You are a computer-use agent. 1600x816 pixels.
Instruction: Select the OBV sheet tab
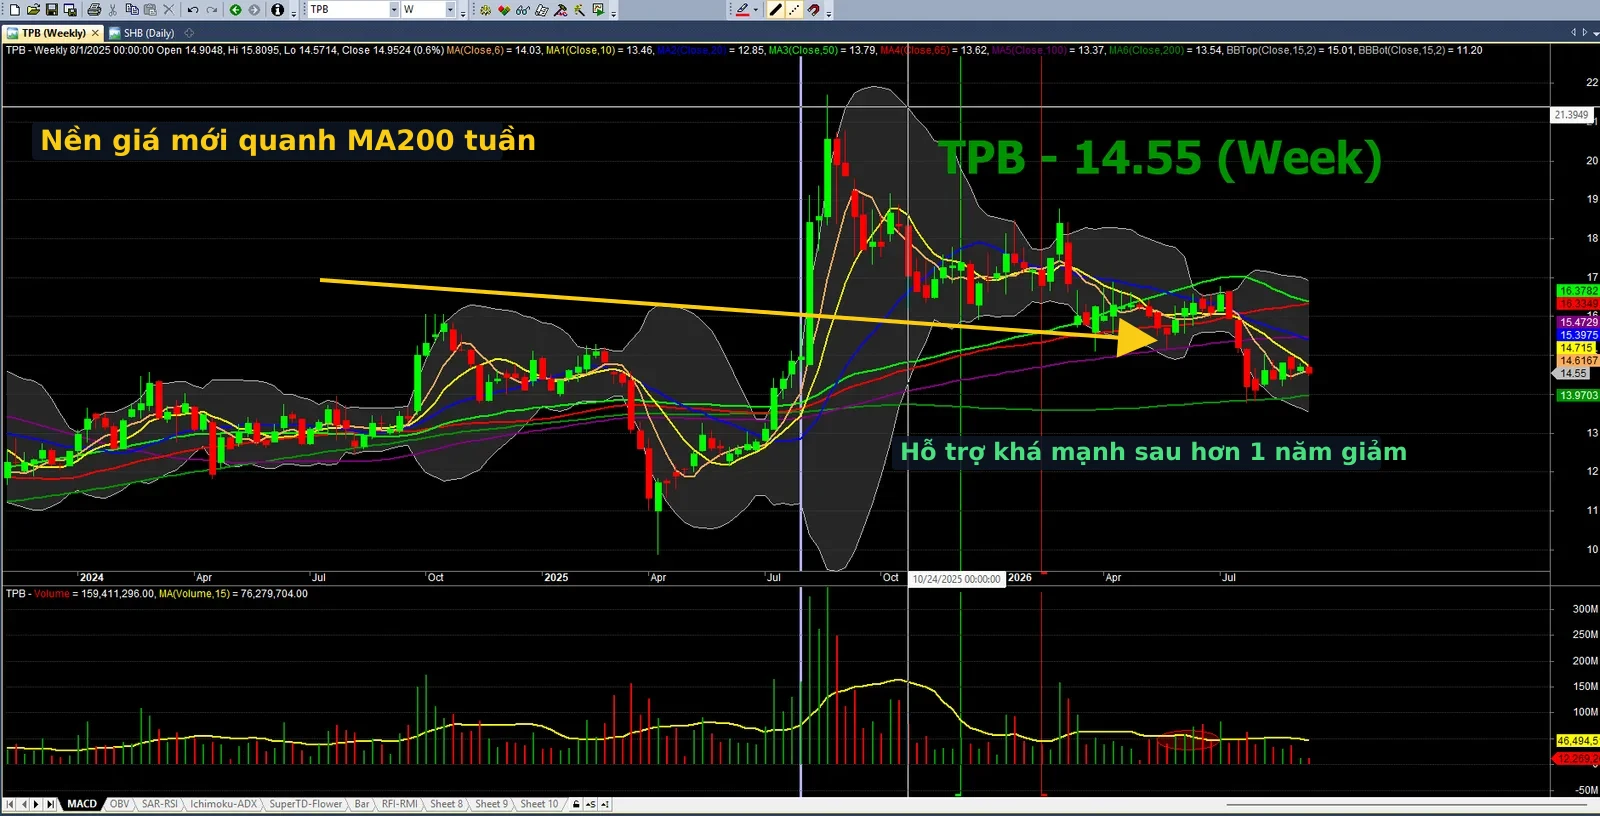click(x=119, y=804)
